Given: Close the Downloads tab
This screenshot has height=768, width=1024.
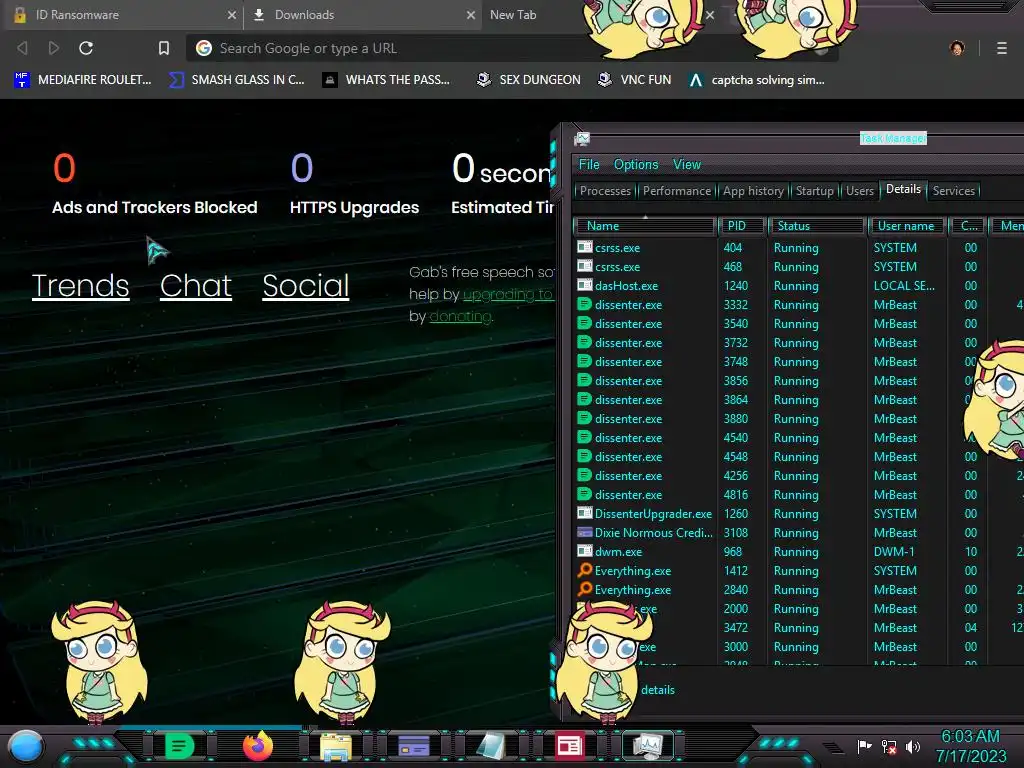Looking at the screenshot, I should (x=471, y=15).
